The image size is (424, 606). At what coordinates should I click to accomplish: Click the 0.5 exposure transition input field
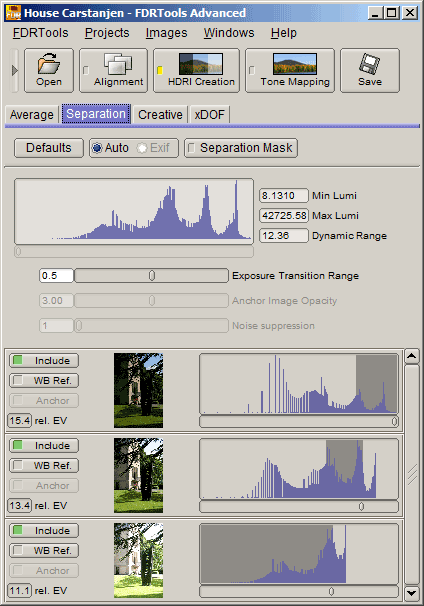(56, 276)
